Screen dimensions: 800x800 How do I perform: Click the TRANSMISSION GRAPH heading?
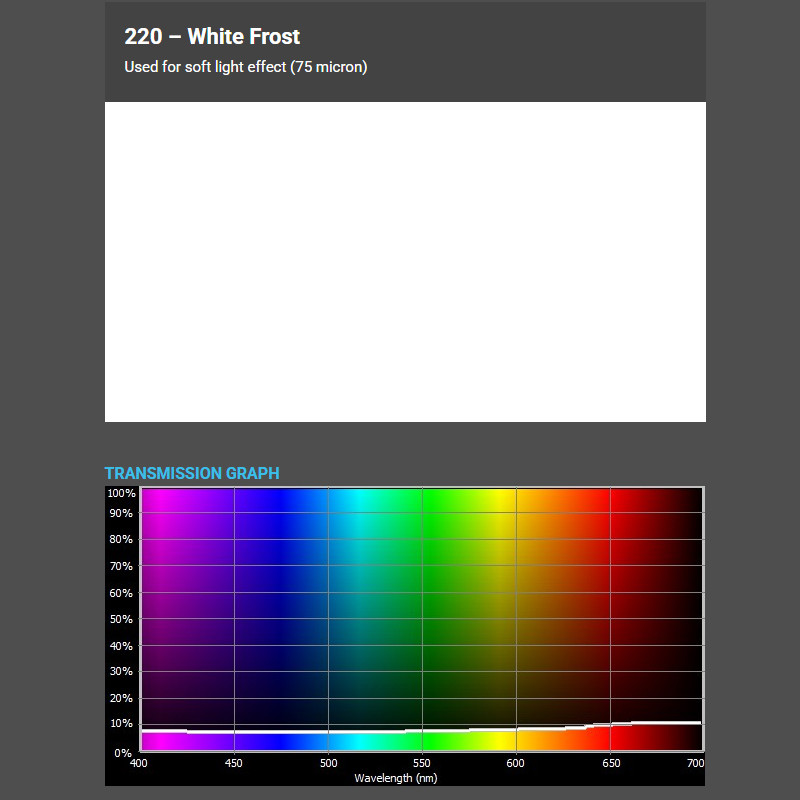[190, 473]
